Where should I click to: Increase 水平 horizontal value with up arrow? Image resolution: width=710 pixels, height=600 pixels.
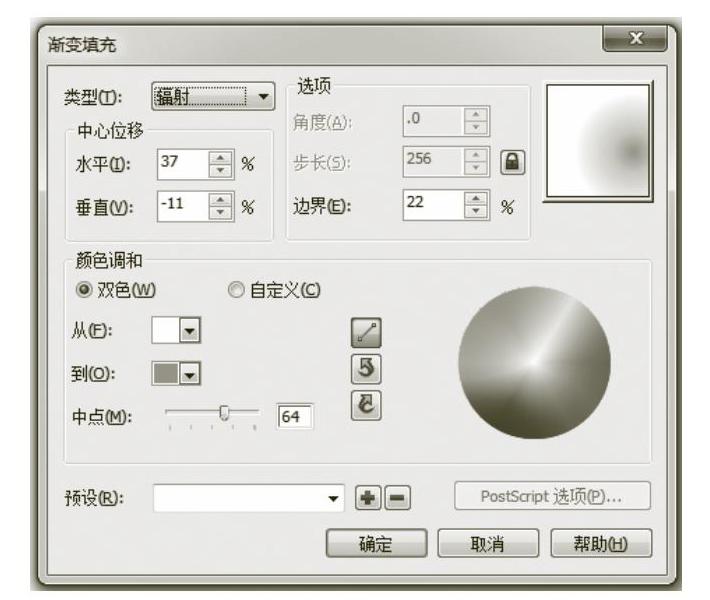[x=221, y=157]
